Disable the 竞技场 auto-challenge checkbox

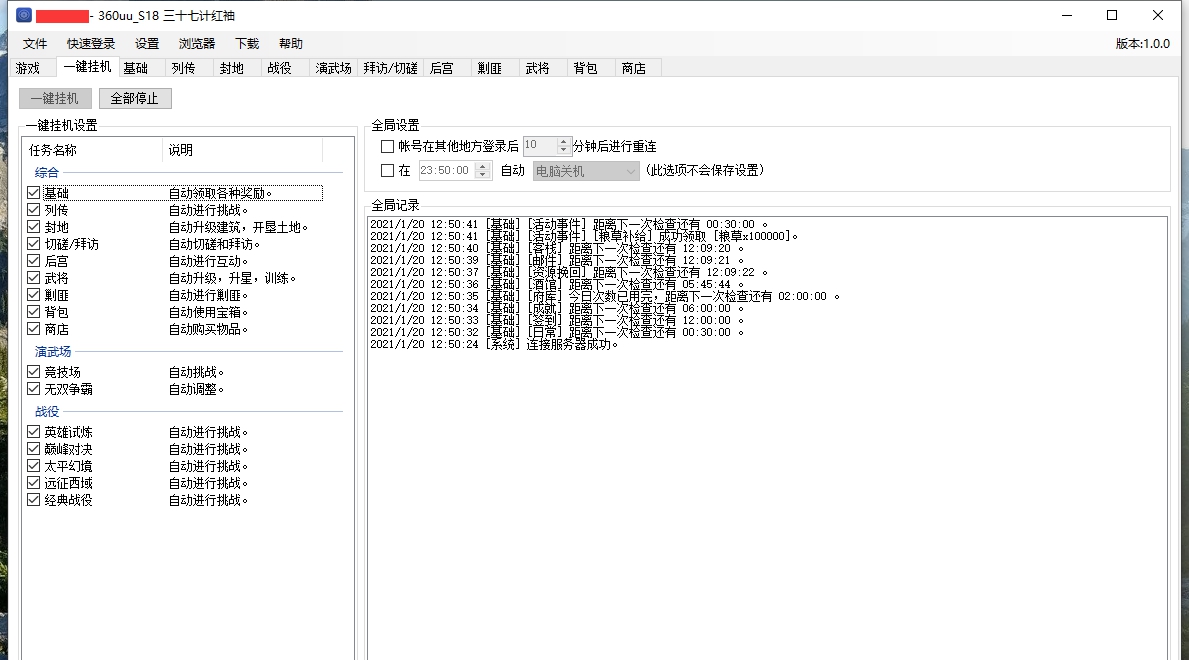pyautogui.click(x=33, y=371)
